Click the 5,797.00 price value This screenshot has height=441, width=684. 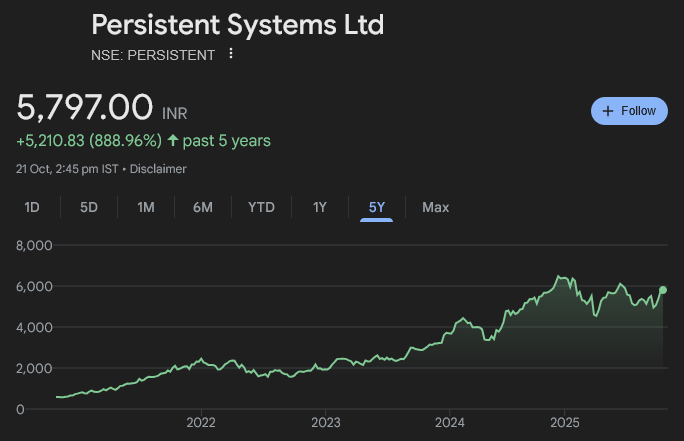[85, 107]
